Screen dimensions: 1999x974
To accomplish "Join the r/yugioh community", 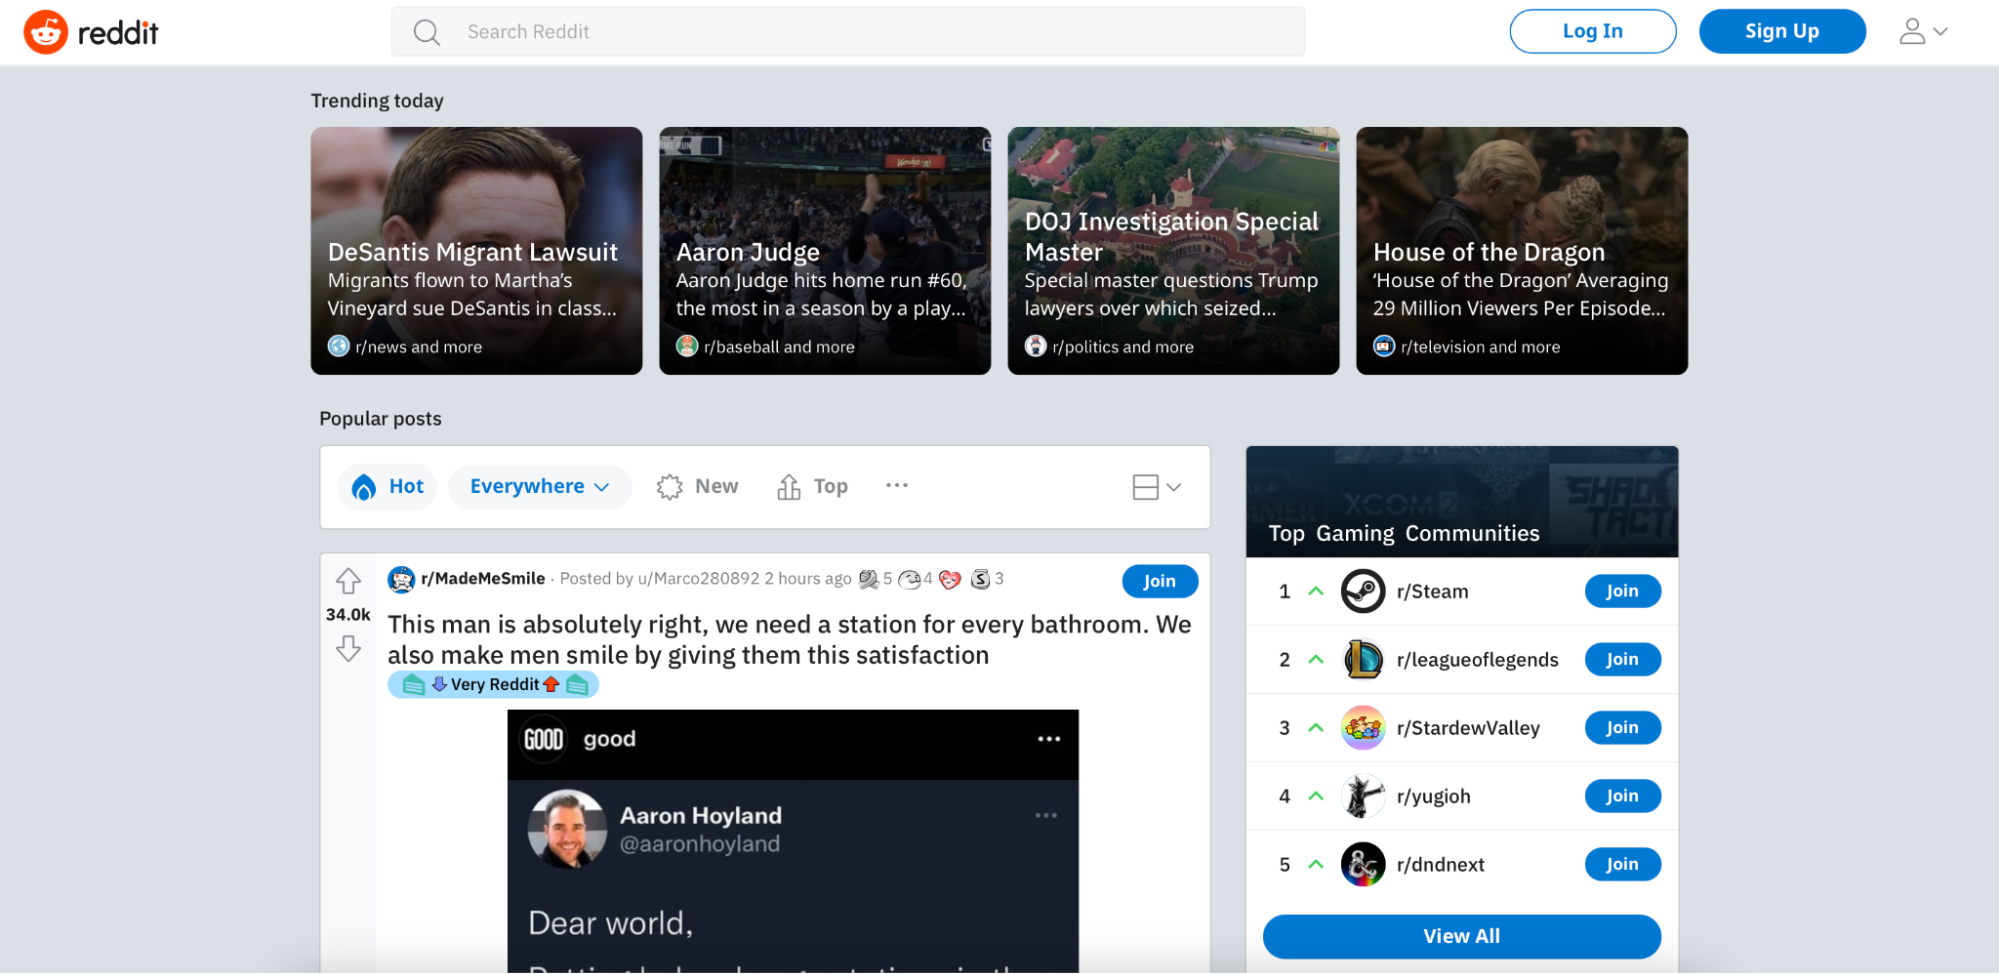I will [x=1622, y=796].
